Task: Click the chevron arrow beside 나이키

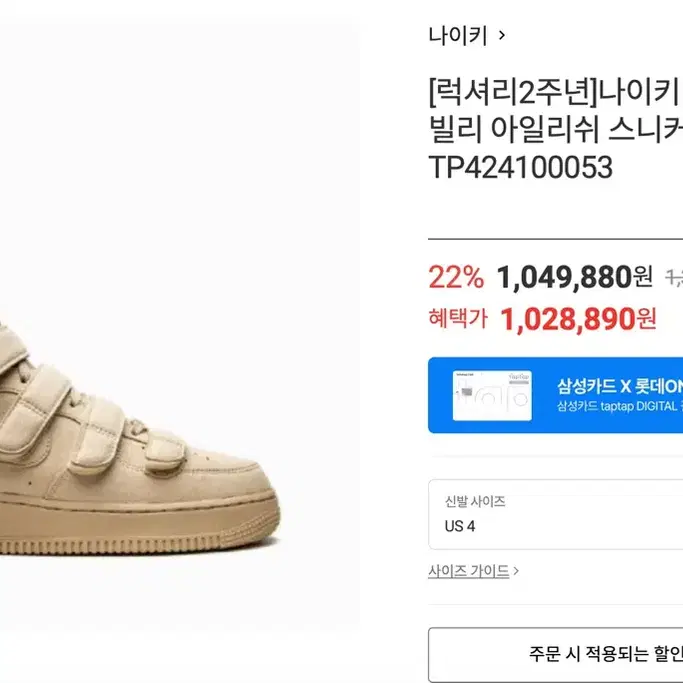Action: click(502, 35)
